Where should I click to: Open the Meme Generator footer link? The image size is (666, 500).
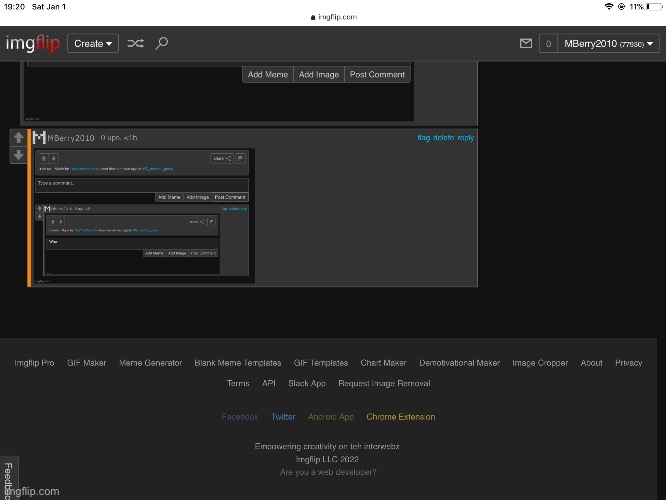(150, 363)
